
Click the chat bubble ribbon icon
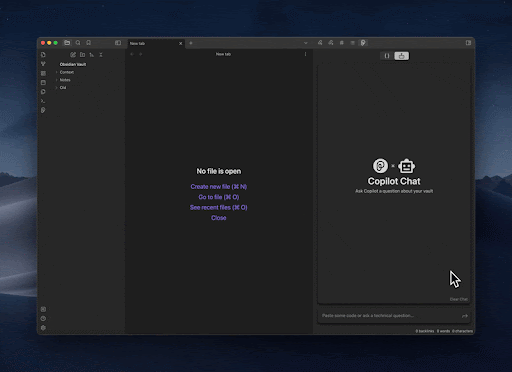(43, 92)
